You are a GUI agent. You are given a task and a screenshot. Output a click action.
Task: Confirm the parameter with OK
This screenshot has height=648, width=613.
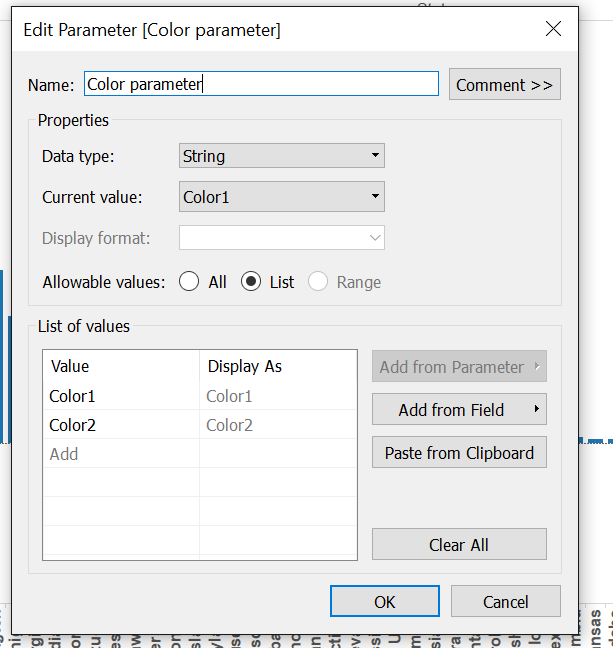point(385,602)
